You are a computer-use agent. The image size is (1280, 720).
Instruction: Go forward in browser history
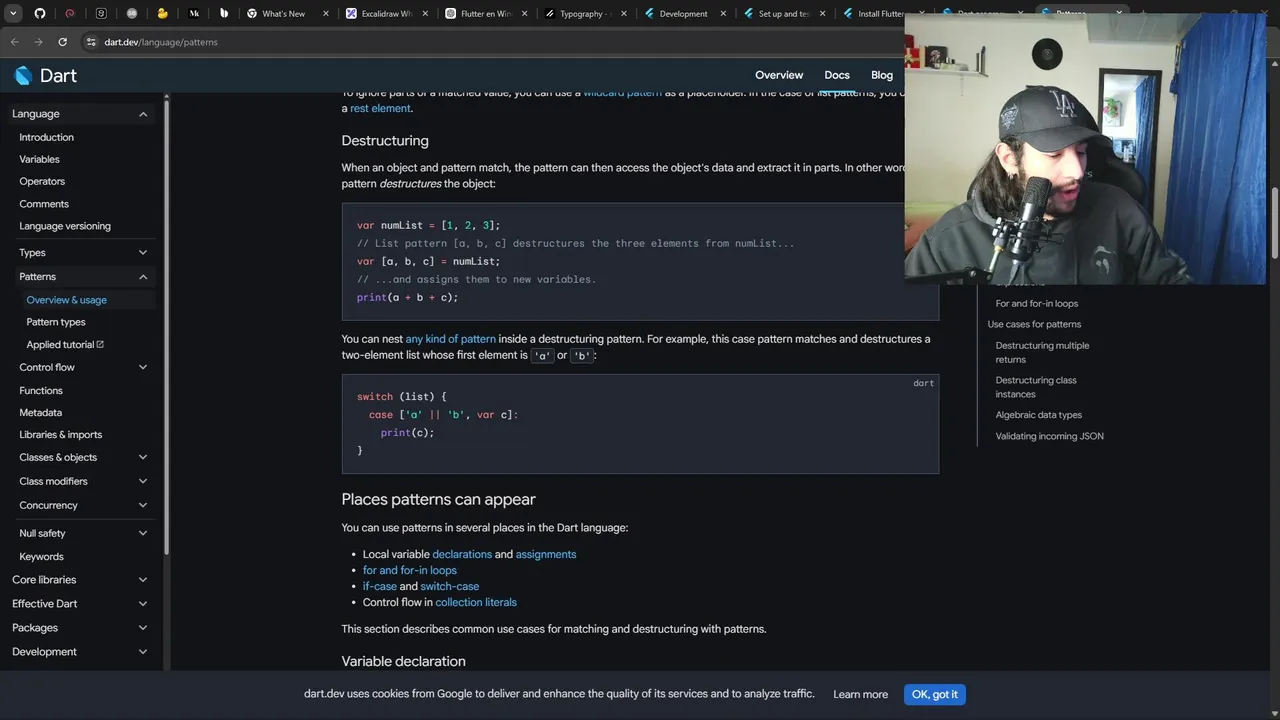pos(38,42)
